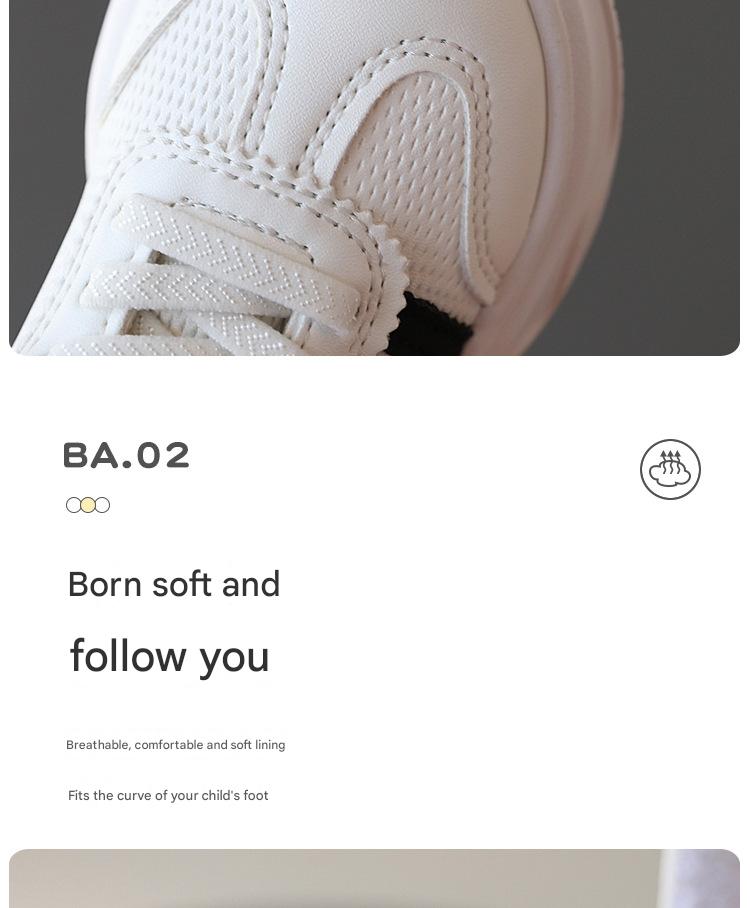Click the BA.02 section heading
This screenshot has width=750, height=908.
(126, 455)
